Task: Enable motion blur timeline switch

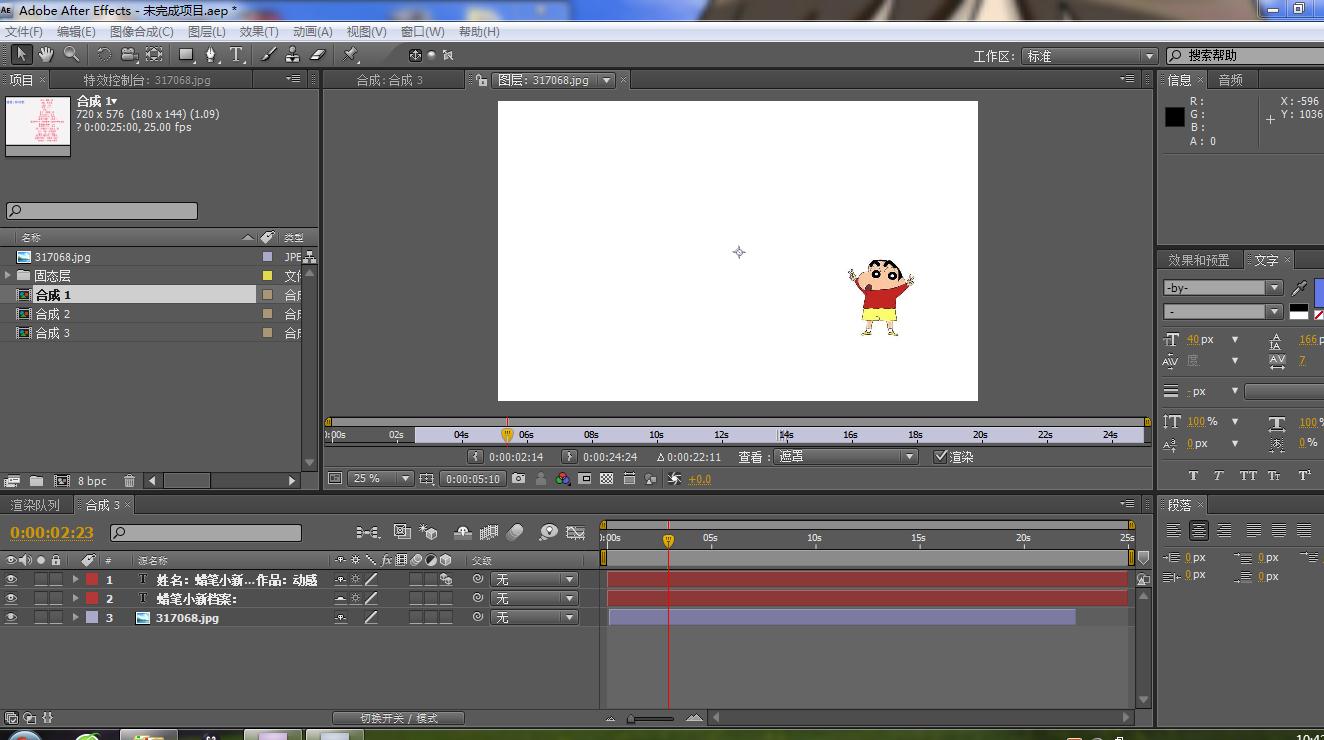Action: tap(515, 532)
